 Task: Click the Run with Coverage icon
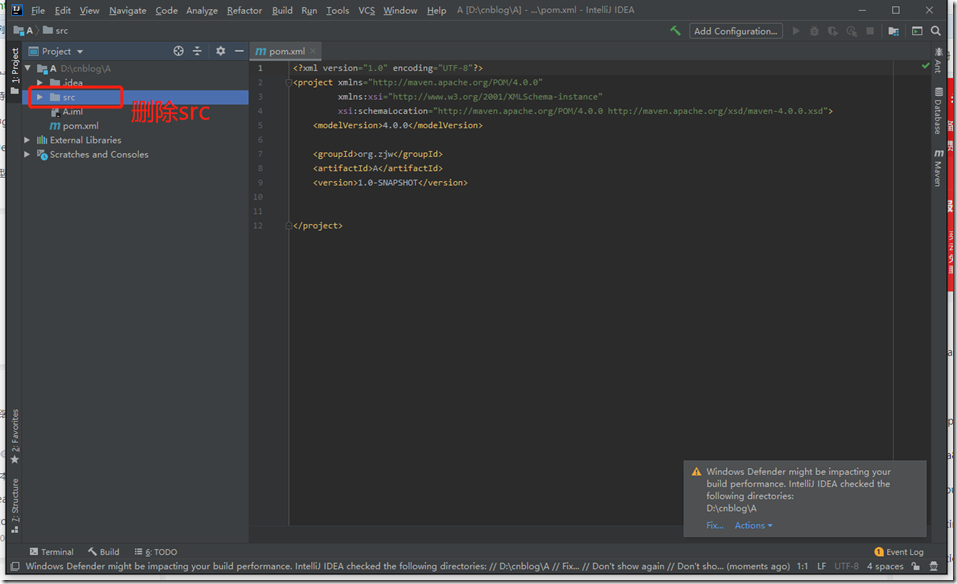[832, 31]
